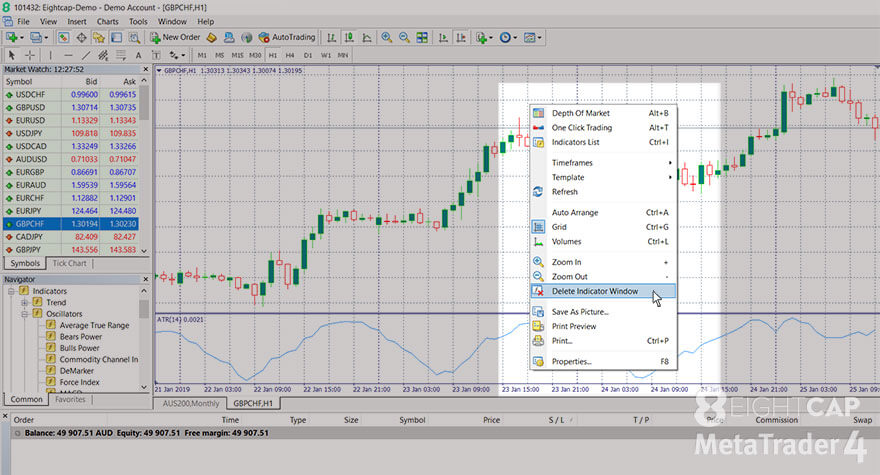Switch timeframe to M15
Screen dimensions: 880x475
click(237, 55)
